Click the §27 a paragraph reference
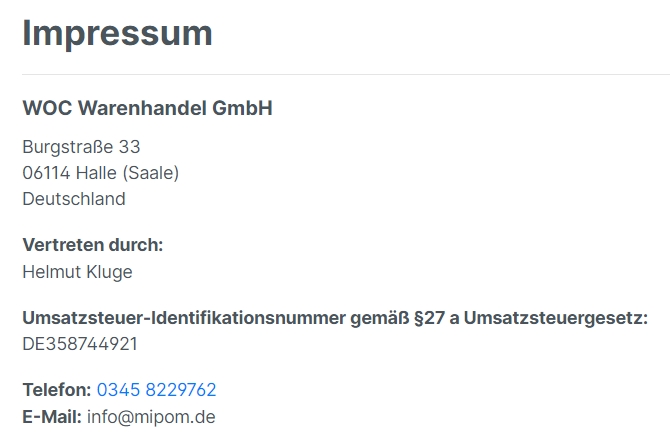Screen dimensions: 670x438 click(x=436, y=318)
